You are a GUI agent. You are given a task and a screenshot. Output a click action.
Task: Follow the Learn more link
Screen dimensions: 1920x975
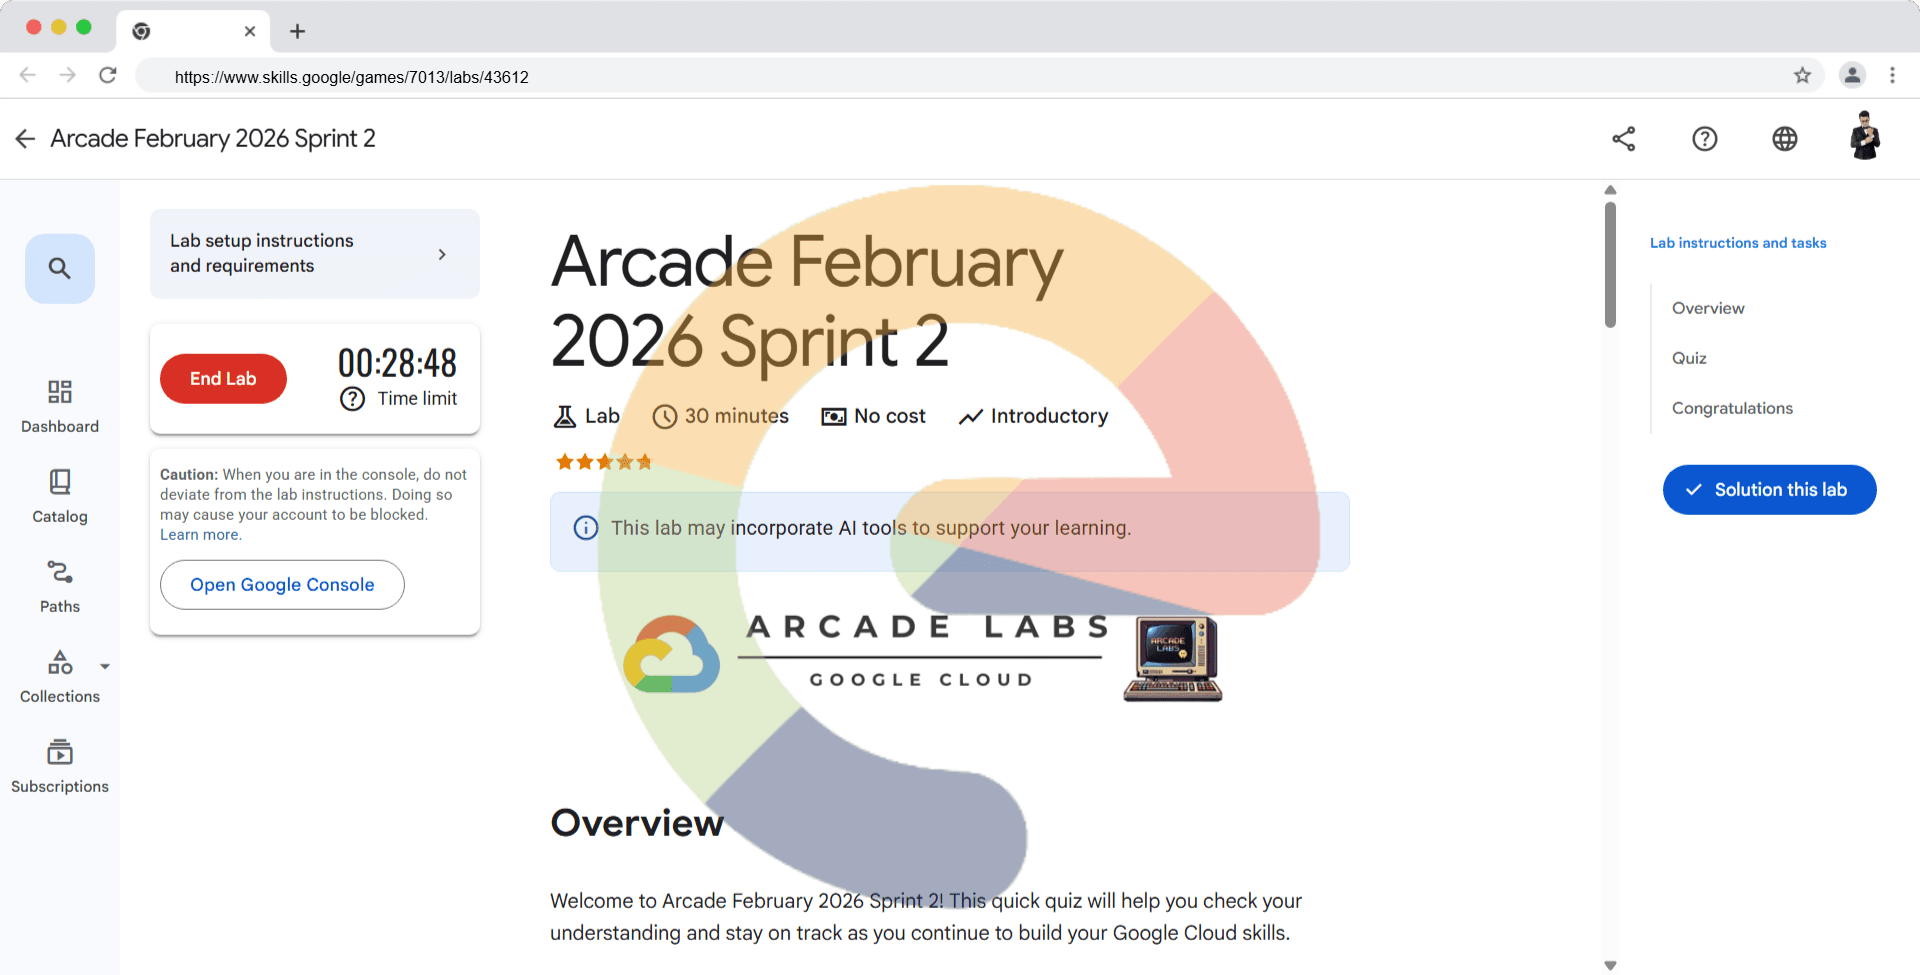(200, 535)
